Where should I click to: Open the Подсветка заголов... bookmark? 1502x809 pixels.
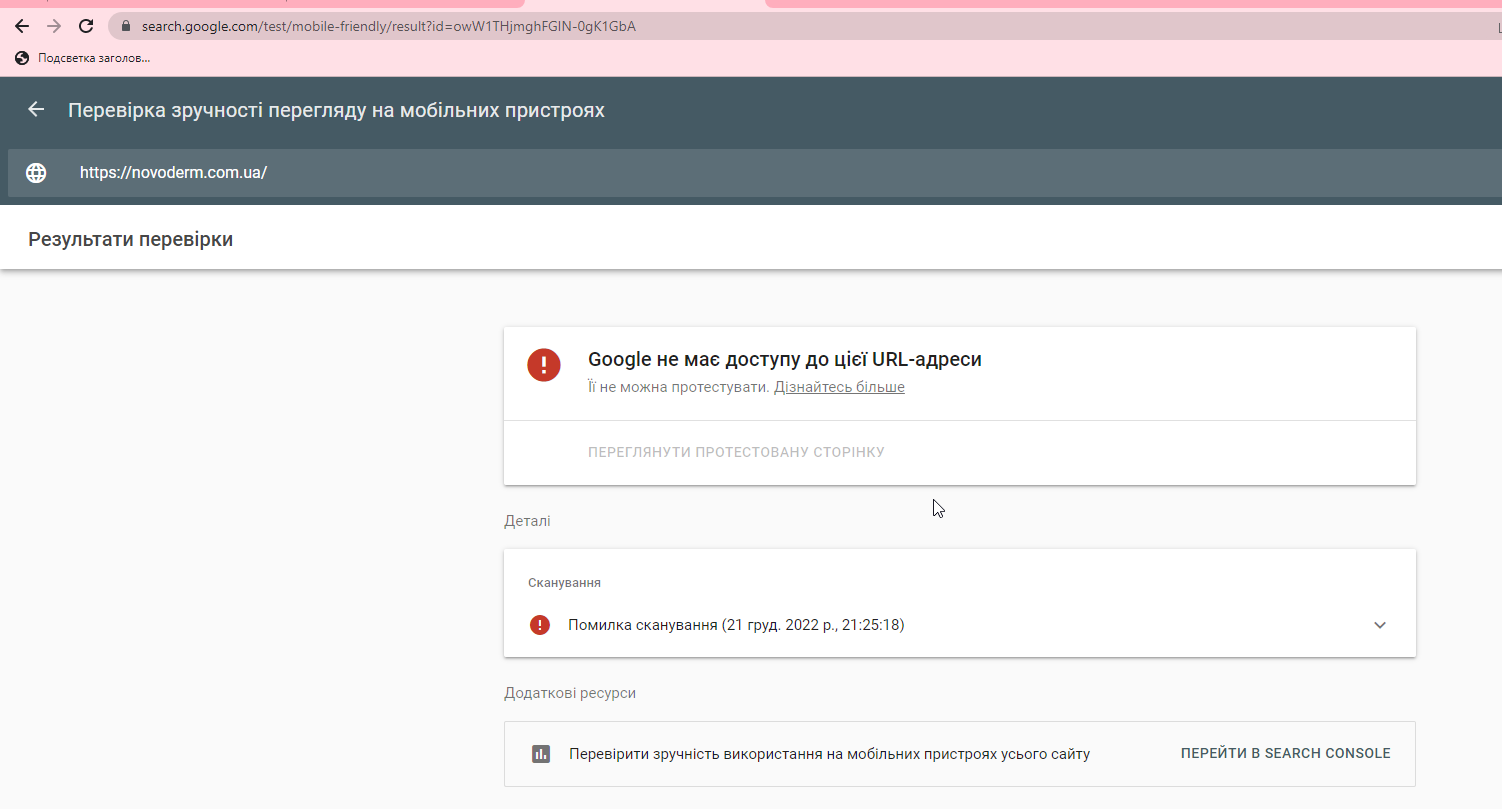[83, 58]
